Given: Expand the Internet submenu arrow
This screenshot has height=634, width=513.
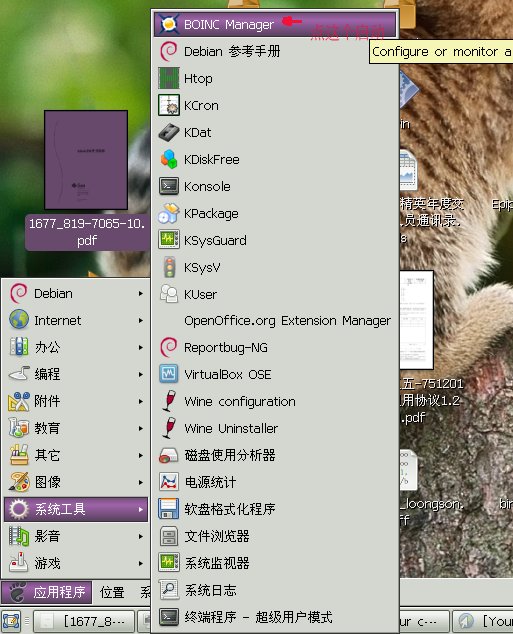Looking at the screenshot, I should click(x=140, y=320).
